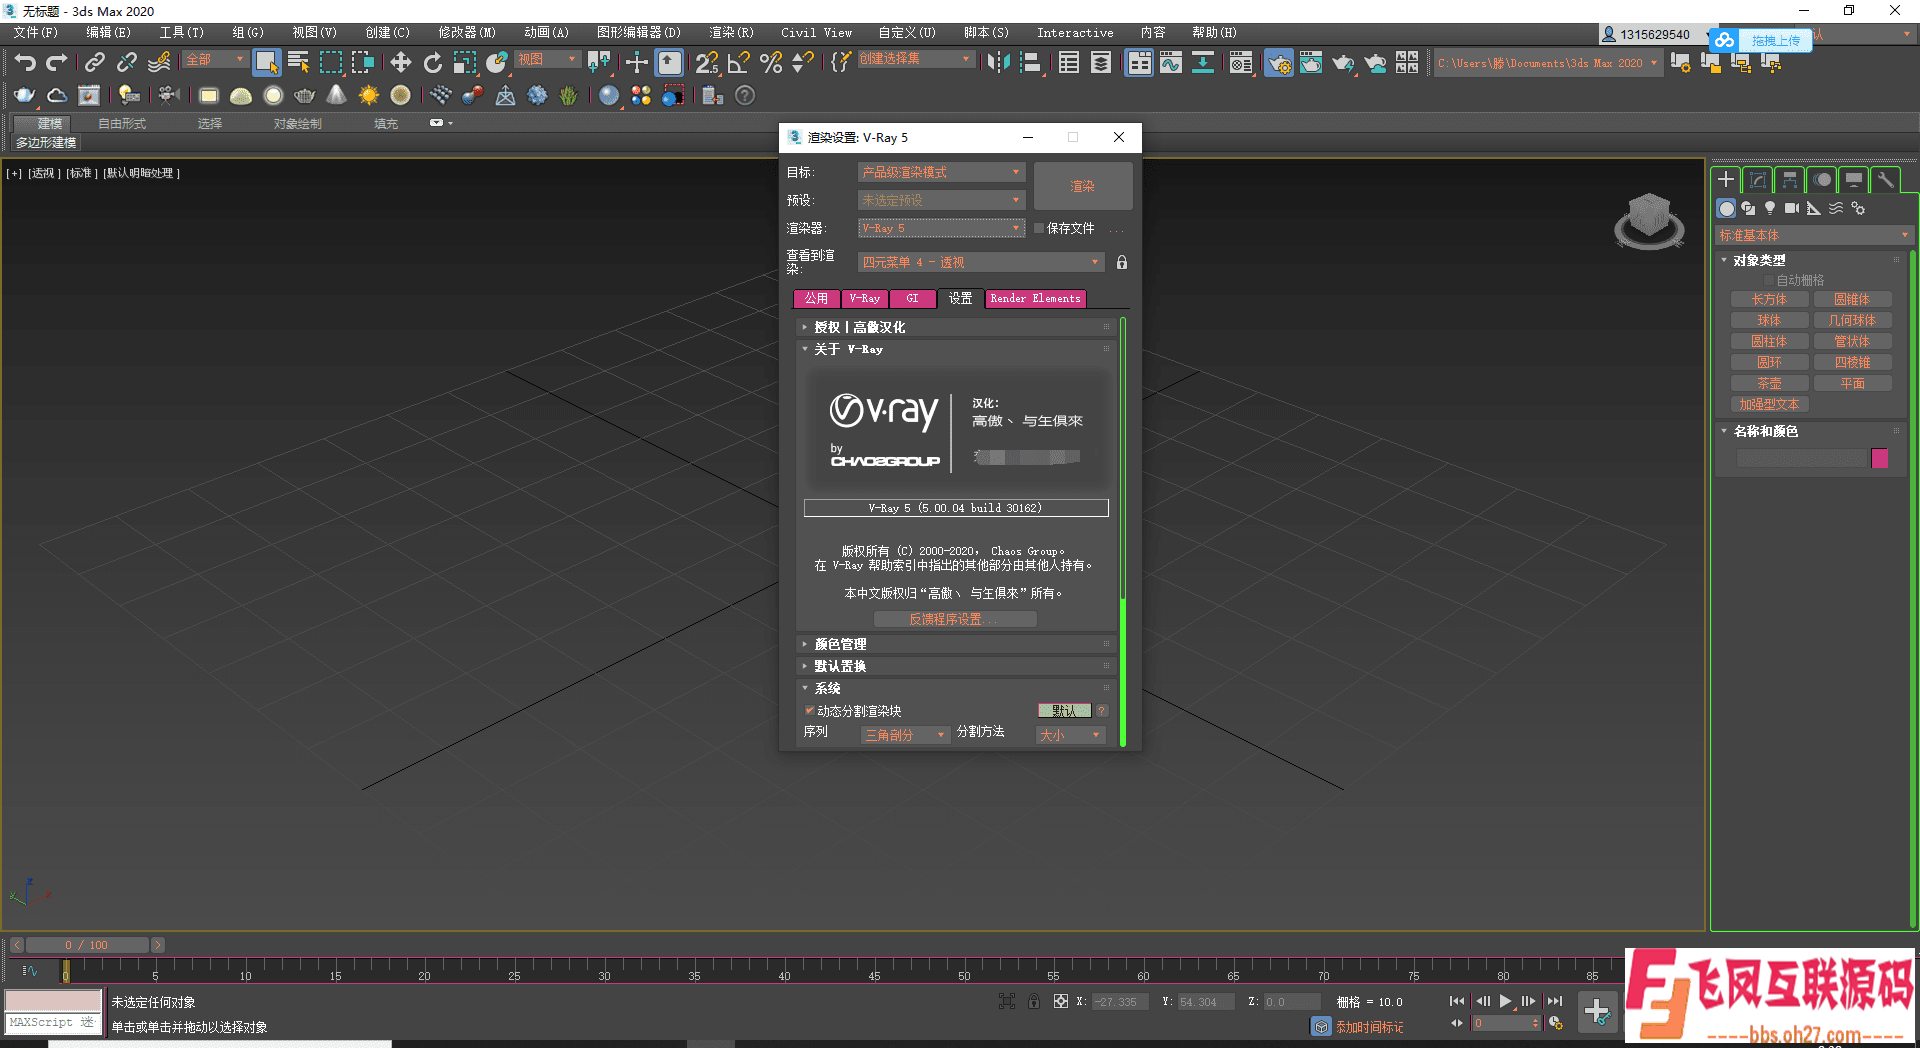Toggle Save File checkbox in render settings
The image size is (1920, 1048).
coord(1039,228)
